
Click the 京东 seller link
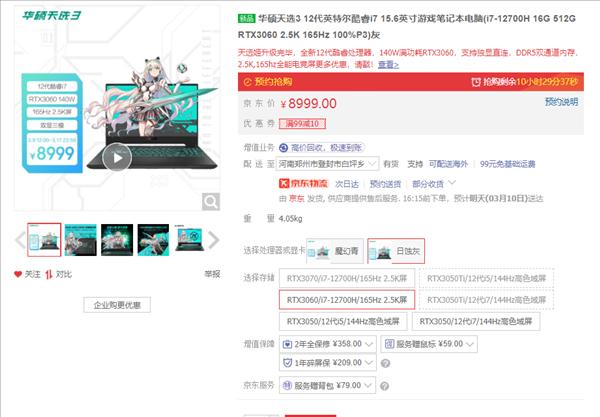297,199
